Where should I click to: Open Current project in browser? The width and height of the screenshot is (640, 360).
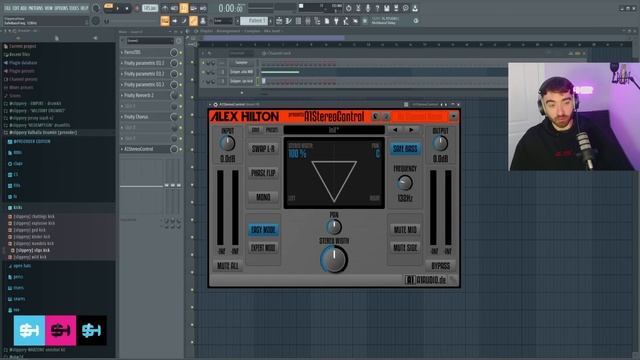[23, 47]
